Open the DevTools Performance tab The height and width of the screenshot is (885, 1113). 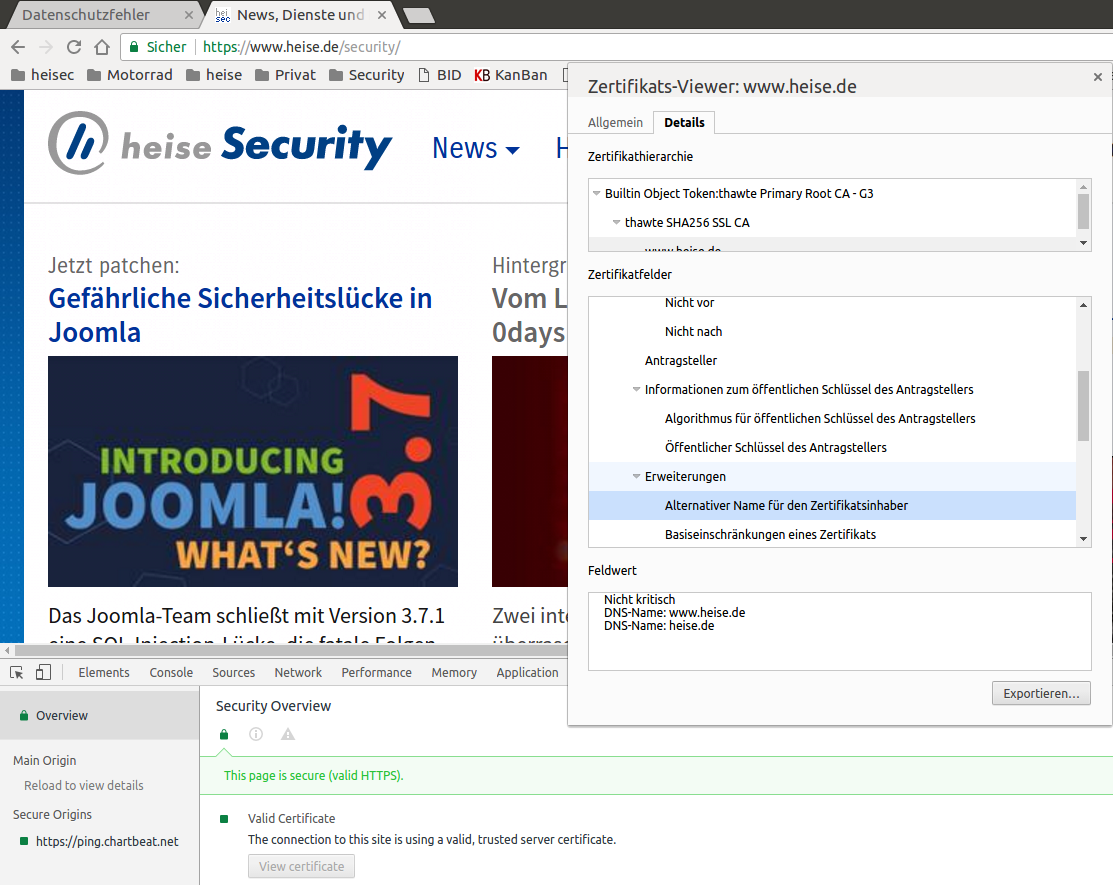tap(376, 672)
